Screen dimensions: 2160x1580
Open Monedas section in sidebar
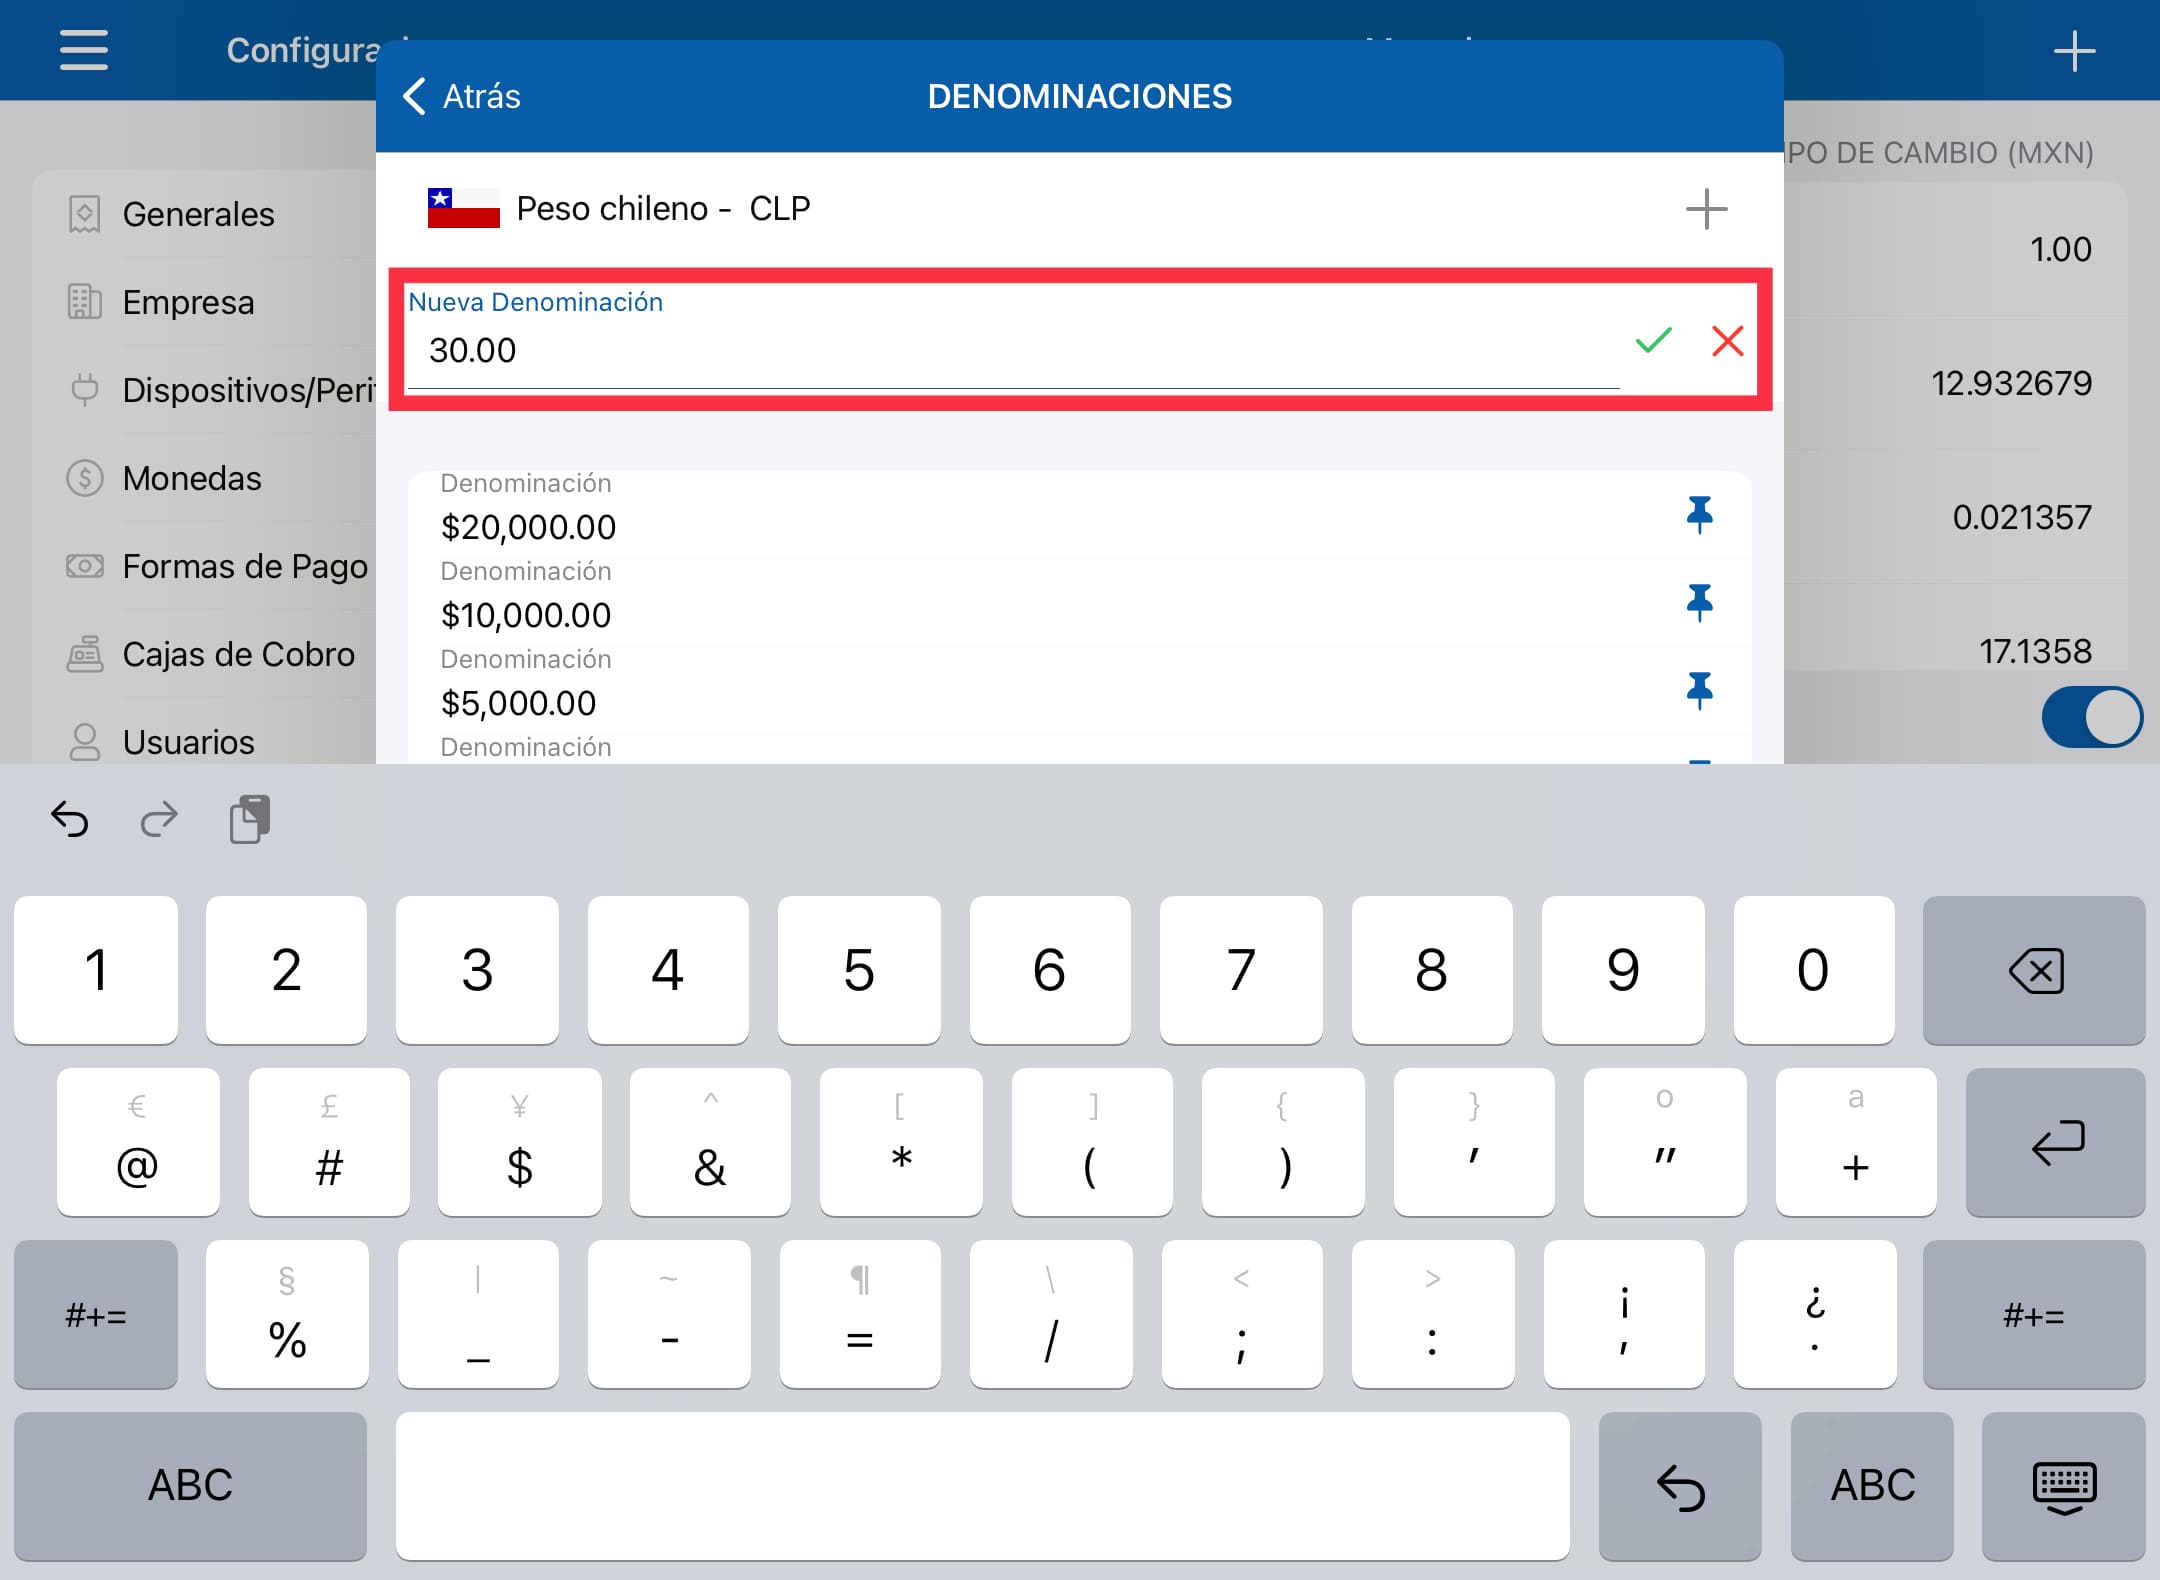pos(204,478)
